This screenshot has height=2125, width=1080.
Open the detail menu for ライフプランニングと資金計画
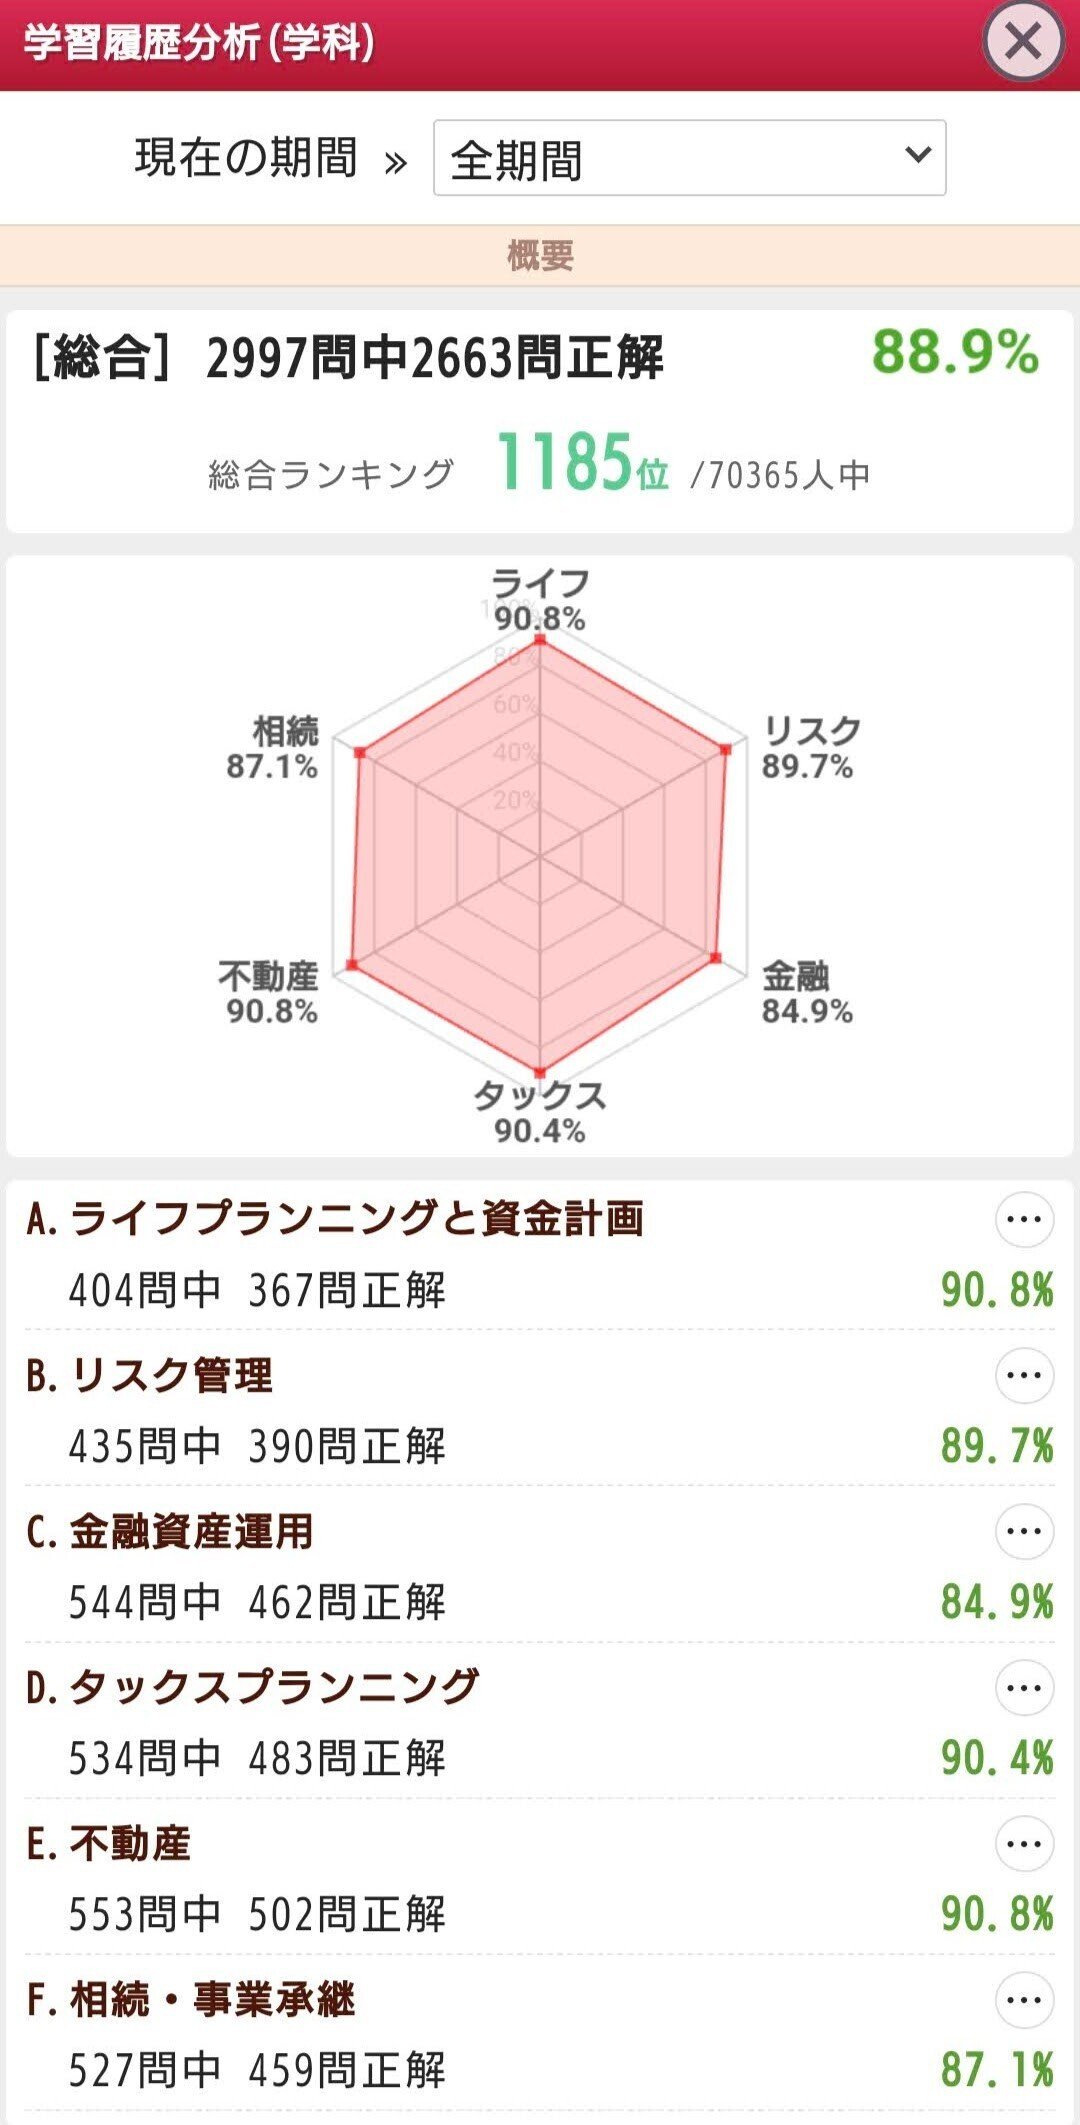click(x=1022, y=1219)
